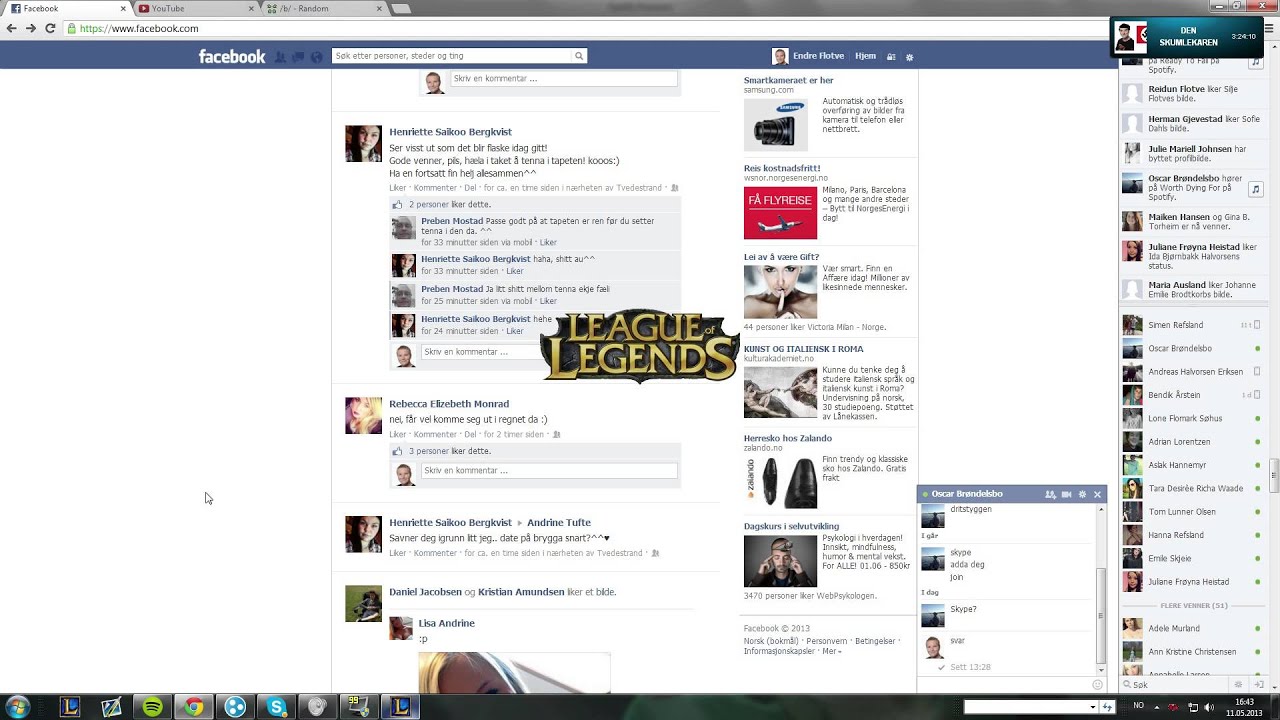The image size is (1280, 720).
Task: Click the Chrome back arrow
Action: pyautogui.click(x=11, y=28)
